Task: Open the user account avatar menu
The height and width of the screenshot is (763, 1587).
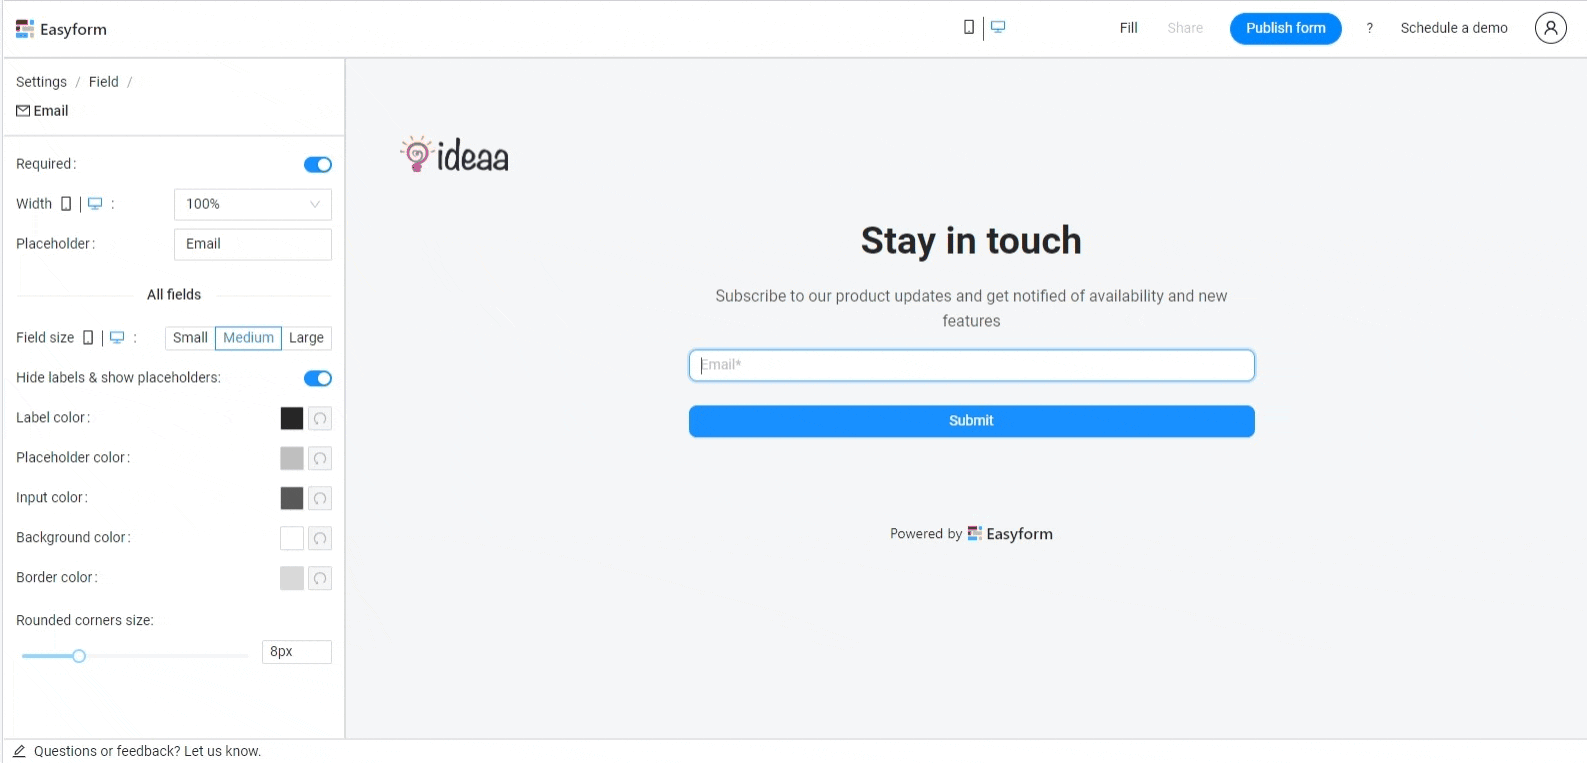Action: [x=1550, y=28]
